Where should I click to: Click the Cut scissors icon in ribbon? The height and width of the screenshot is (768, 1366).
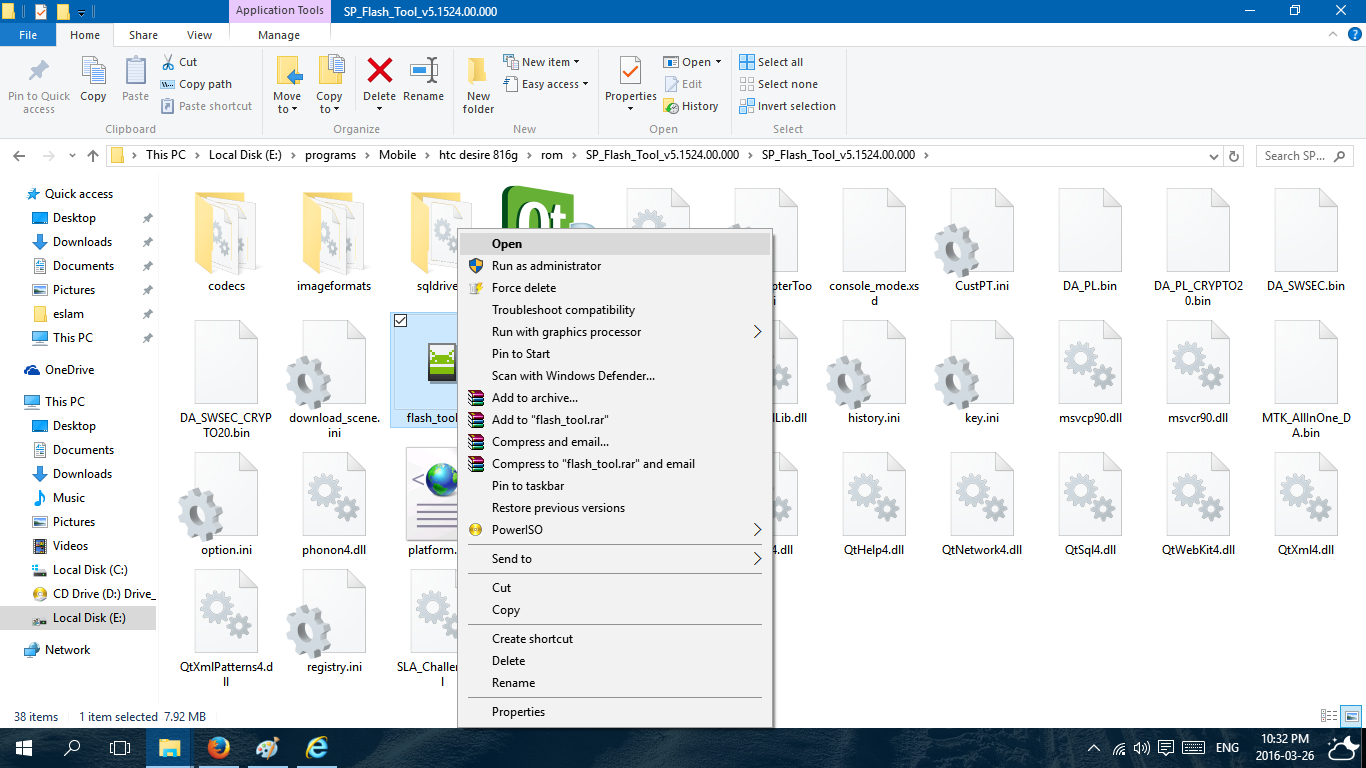(x=168, y=62)
